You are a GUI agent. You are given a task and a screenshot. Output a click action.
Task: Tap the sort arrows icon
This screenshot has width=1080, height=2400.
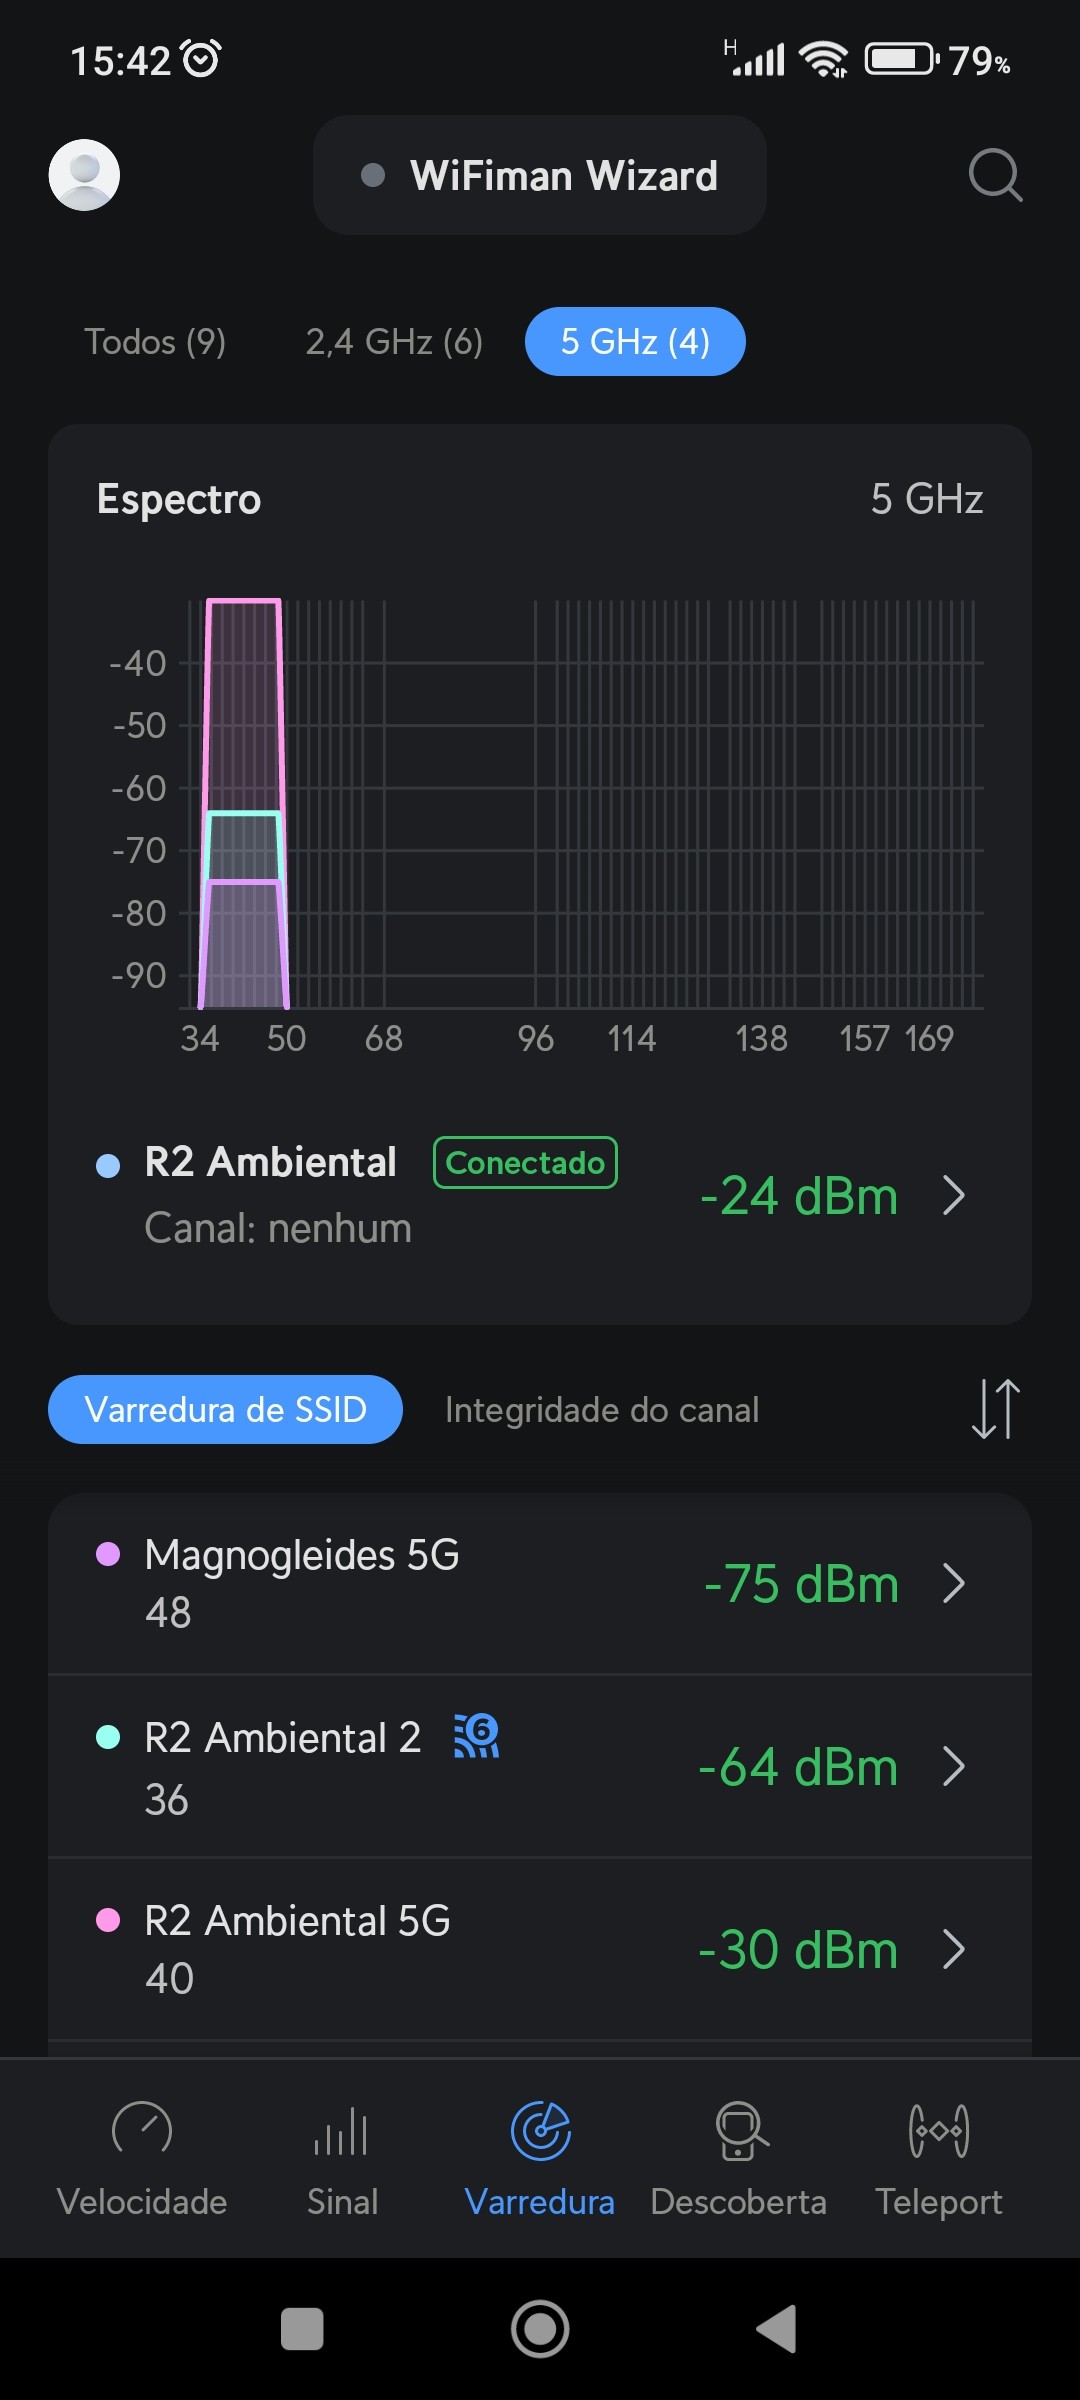point(995,1409)
